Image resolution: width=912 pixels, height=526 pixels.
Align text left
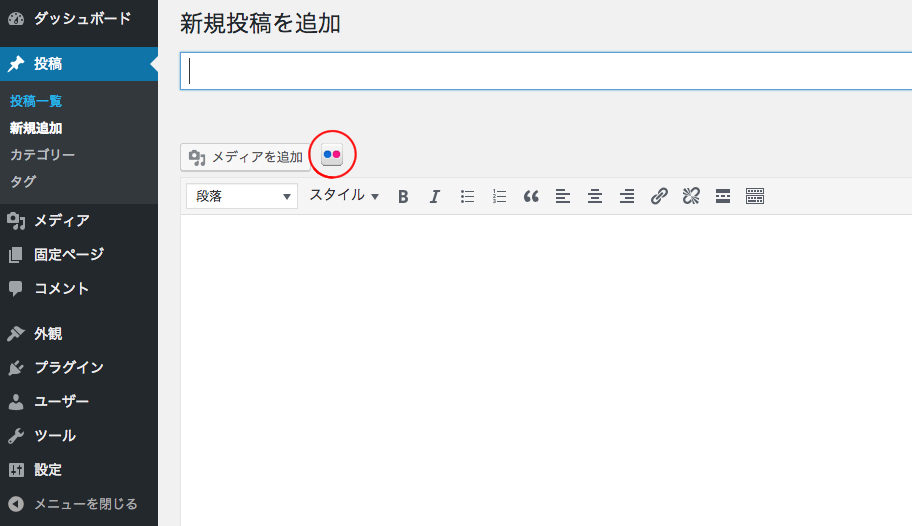562,197
